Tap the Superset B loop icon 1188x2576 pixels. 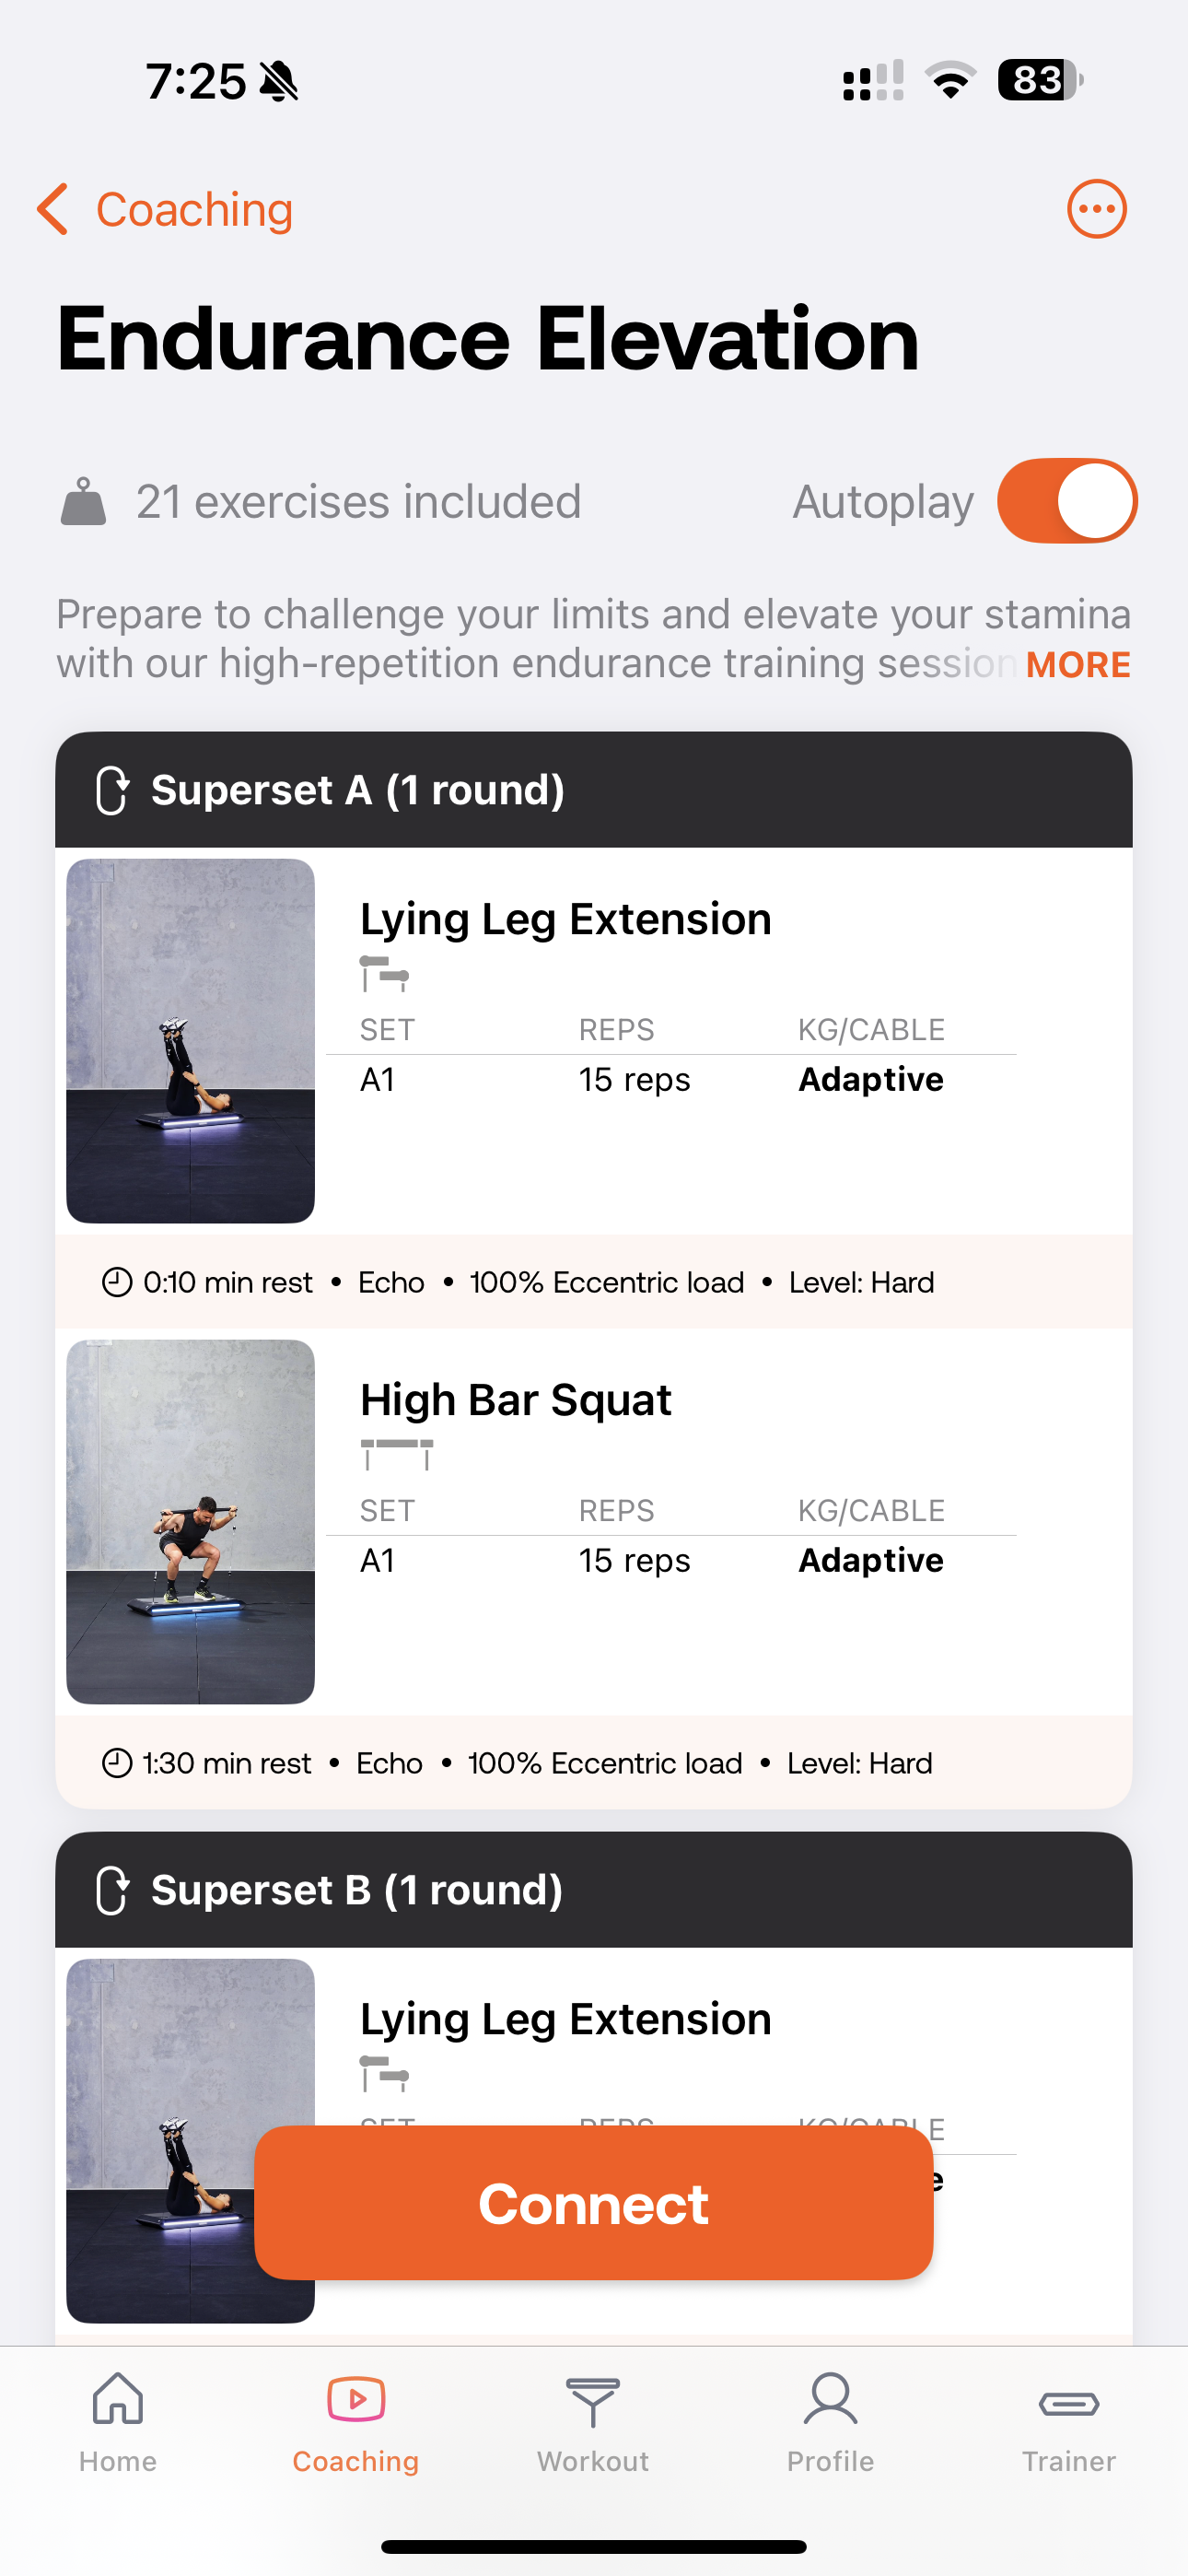coord(112,1890)
